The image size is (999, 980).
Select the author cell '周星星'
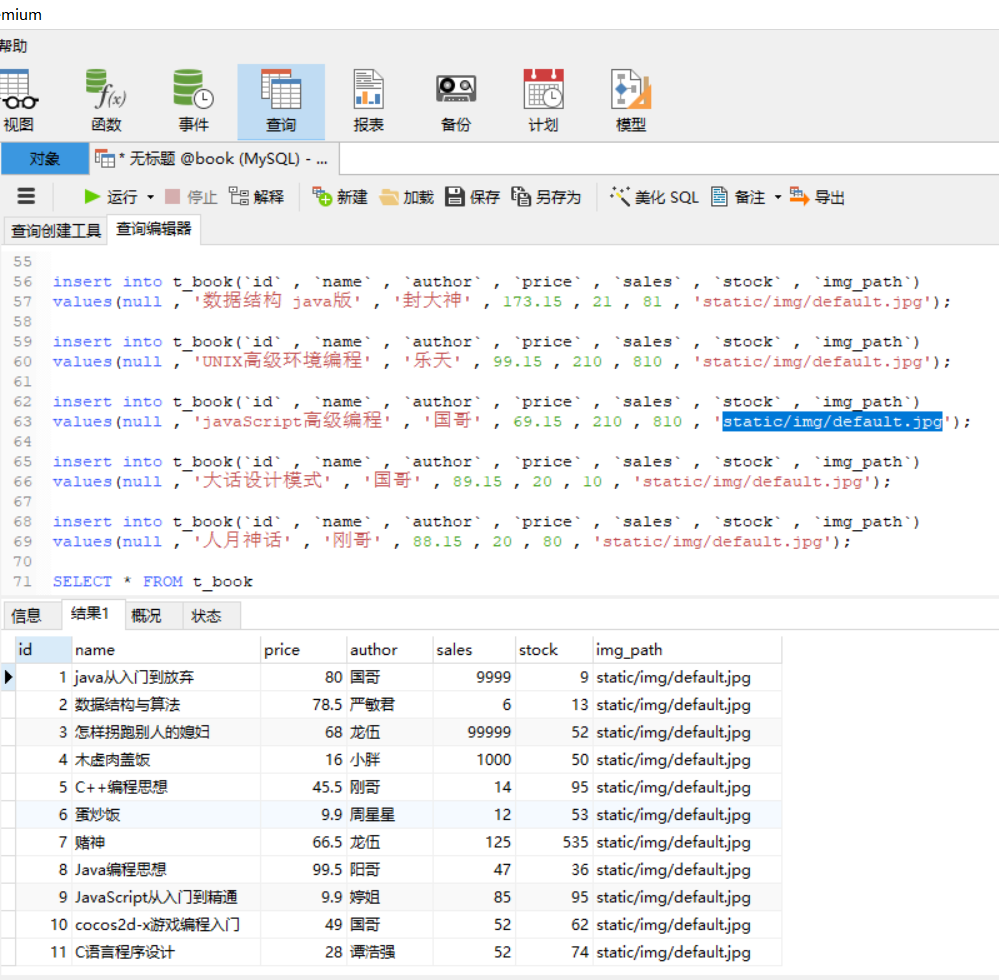389,815
